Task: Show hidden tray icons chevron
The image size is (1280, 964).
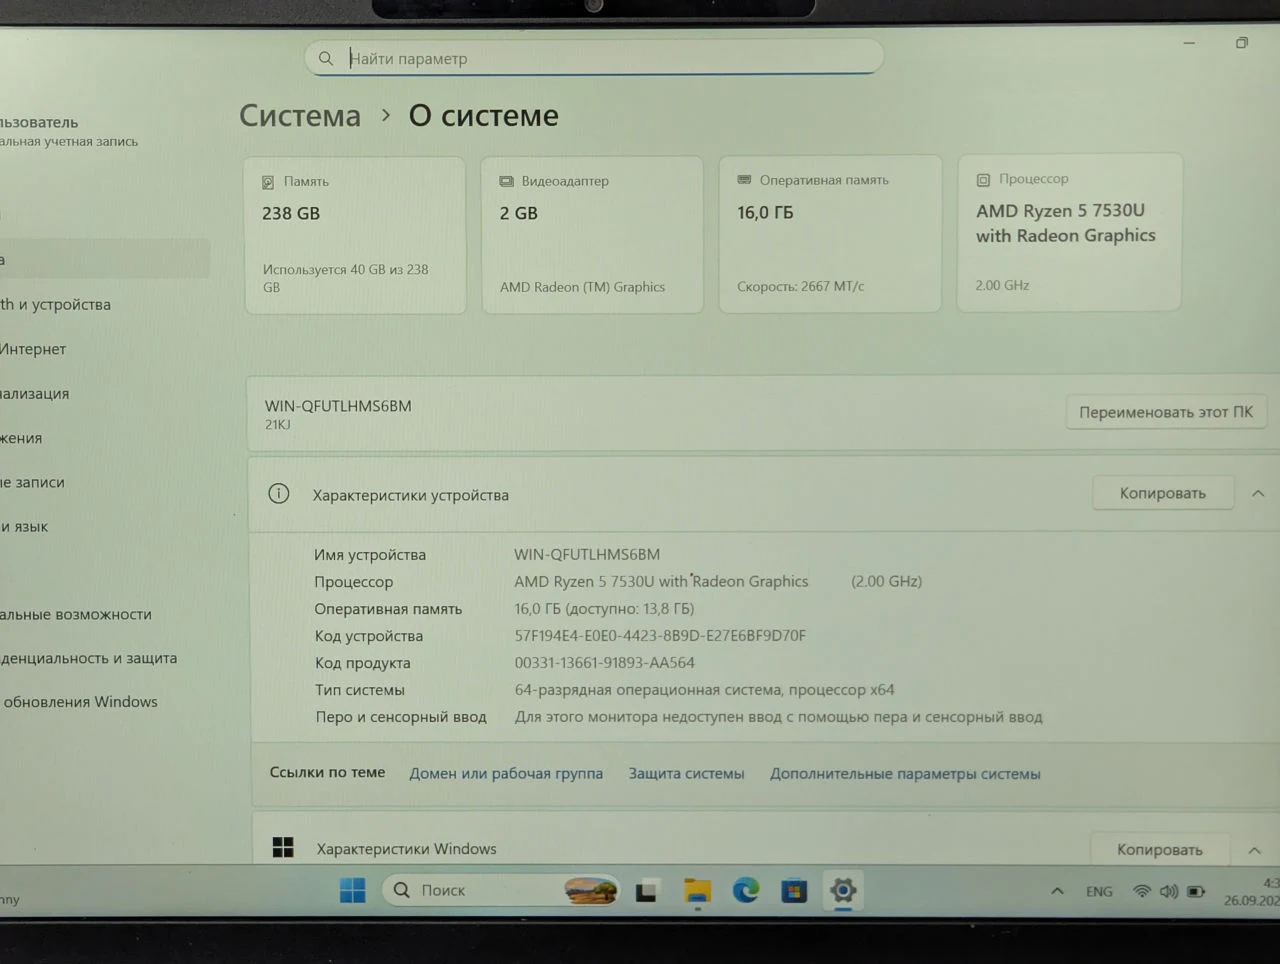Action: (1057, 891)
